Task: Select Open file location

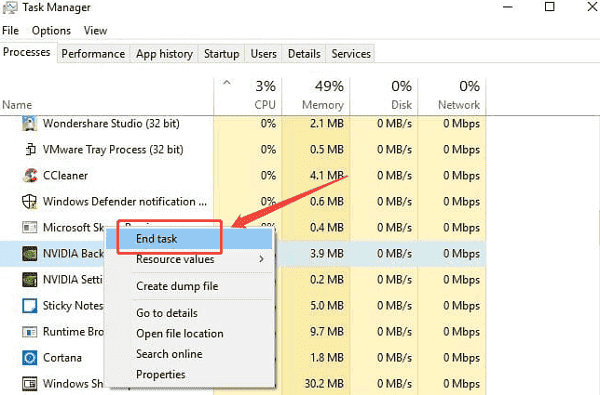Action: click(x=189, y=333)
